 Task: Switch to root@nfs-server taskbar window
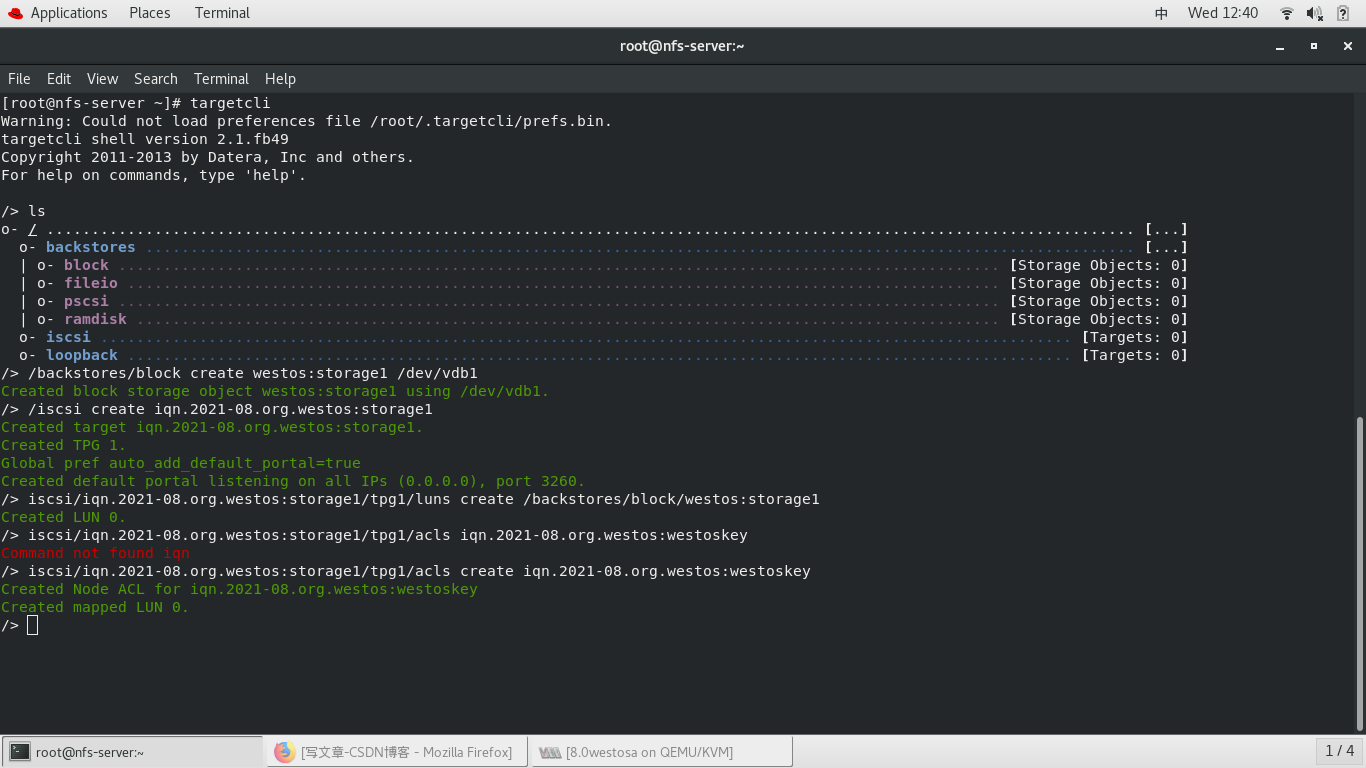pos(133,752)
